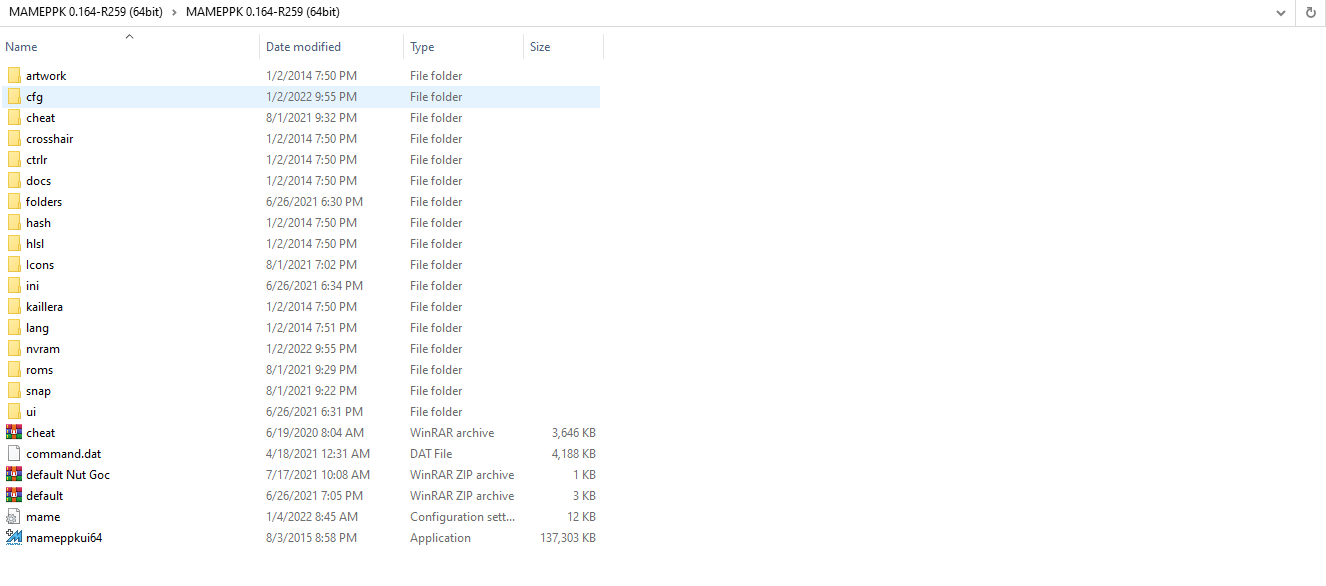Screen dimensions: 1326x586
Task: Click the mame configuration file icon
Action: 14,517
